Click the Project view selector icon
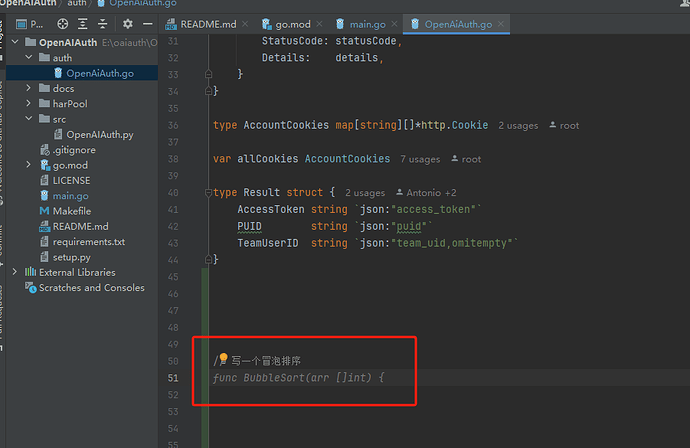 (x=22, y=24)
